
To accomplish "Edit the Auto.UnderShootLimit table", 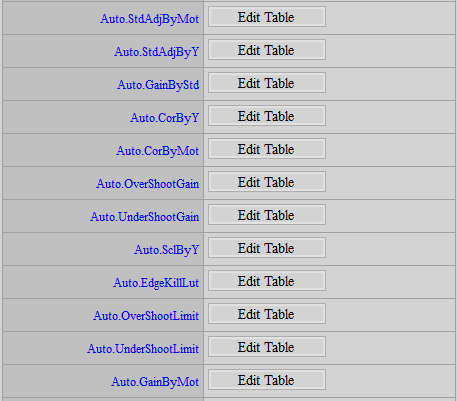I will [x=267, y=347].
